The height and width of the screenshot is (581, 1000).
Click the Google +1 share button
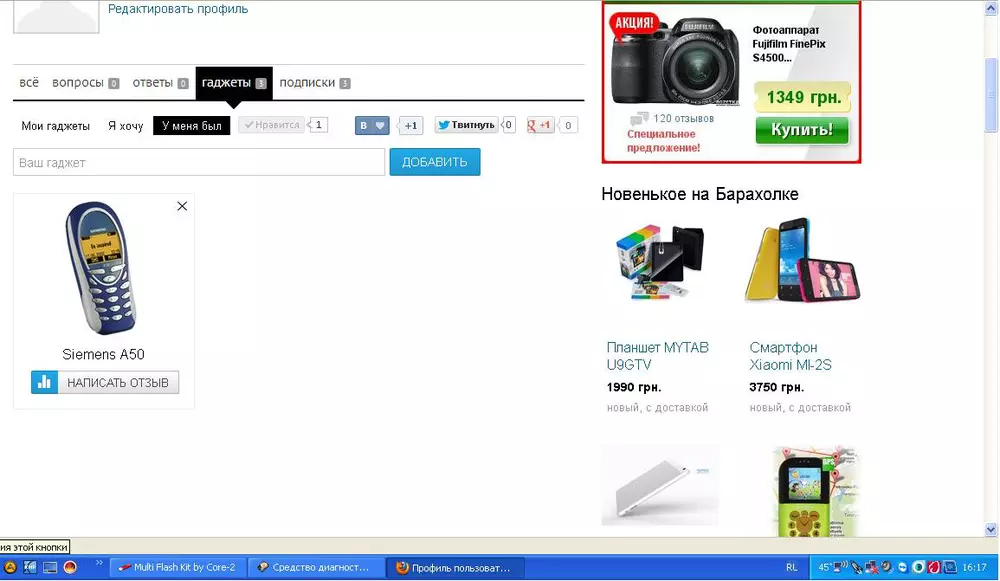[541, 125]
